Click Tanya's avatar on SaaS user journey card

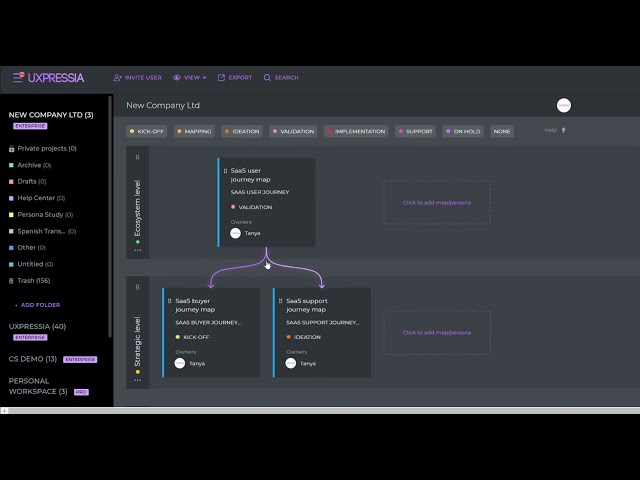point(236,233)
